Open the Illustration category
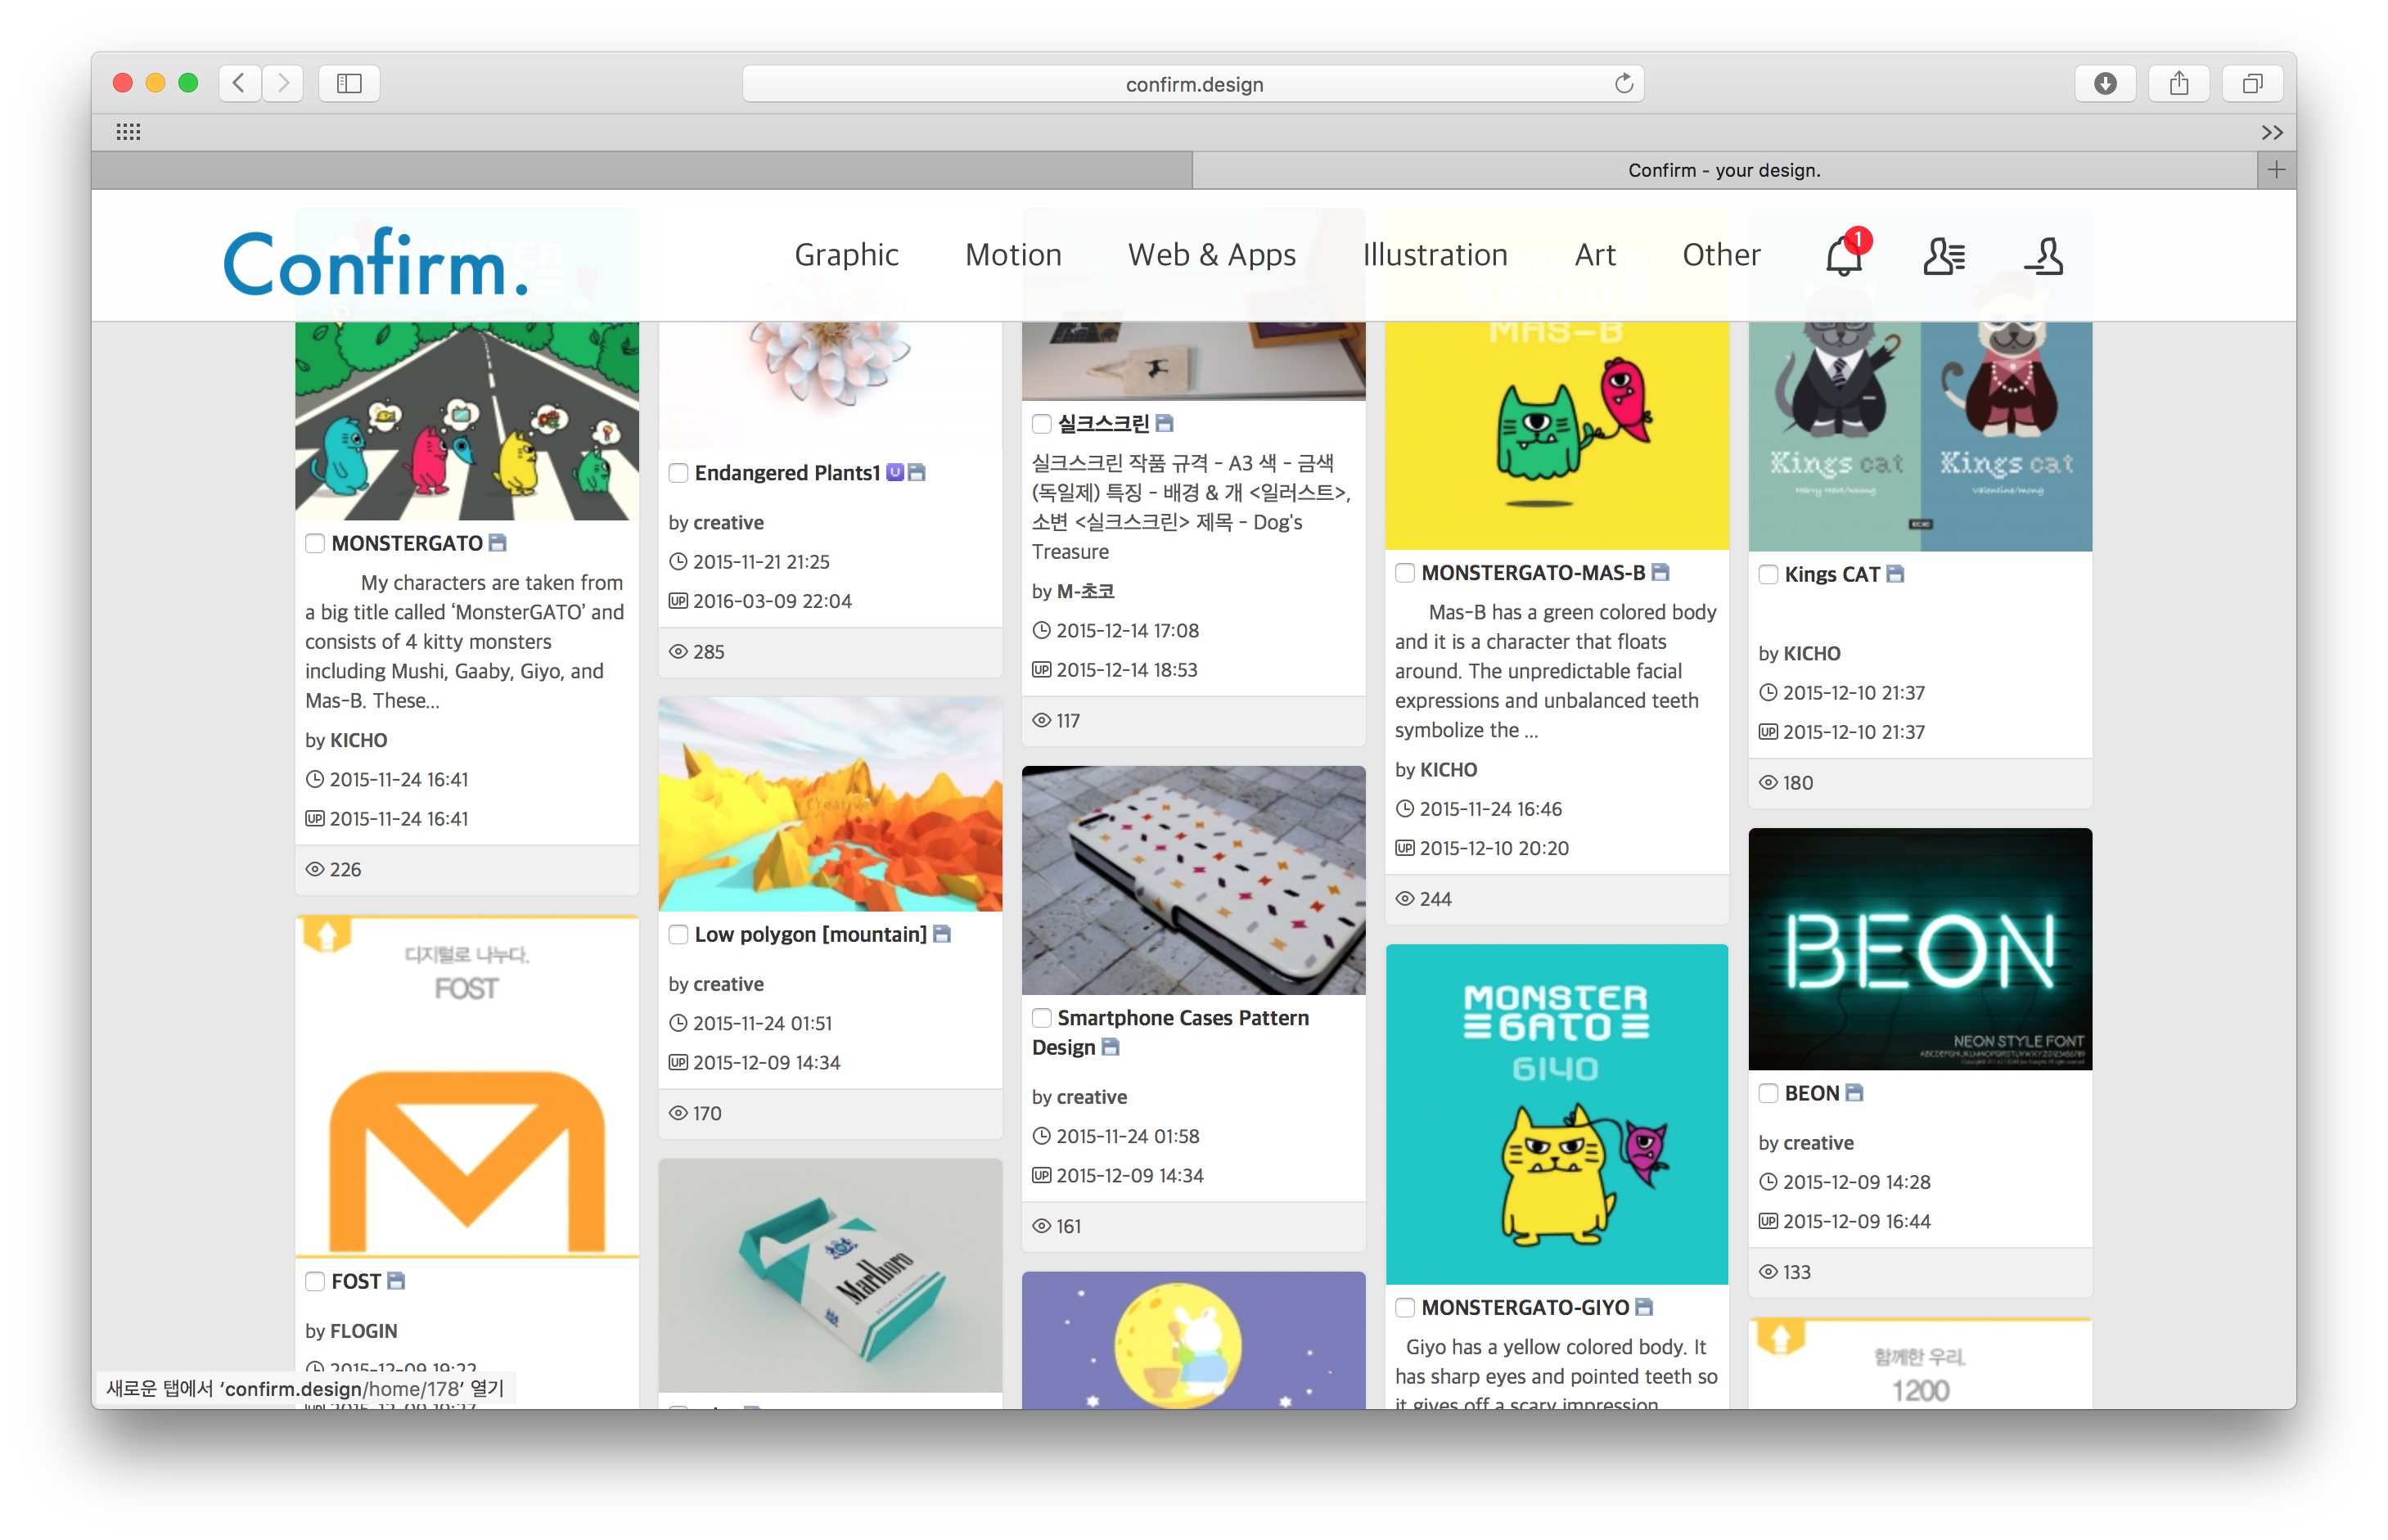Image resolution: width=2388 pixels, height=1540 pixels. click(x=1434, y=255)
